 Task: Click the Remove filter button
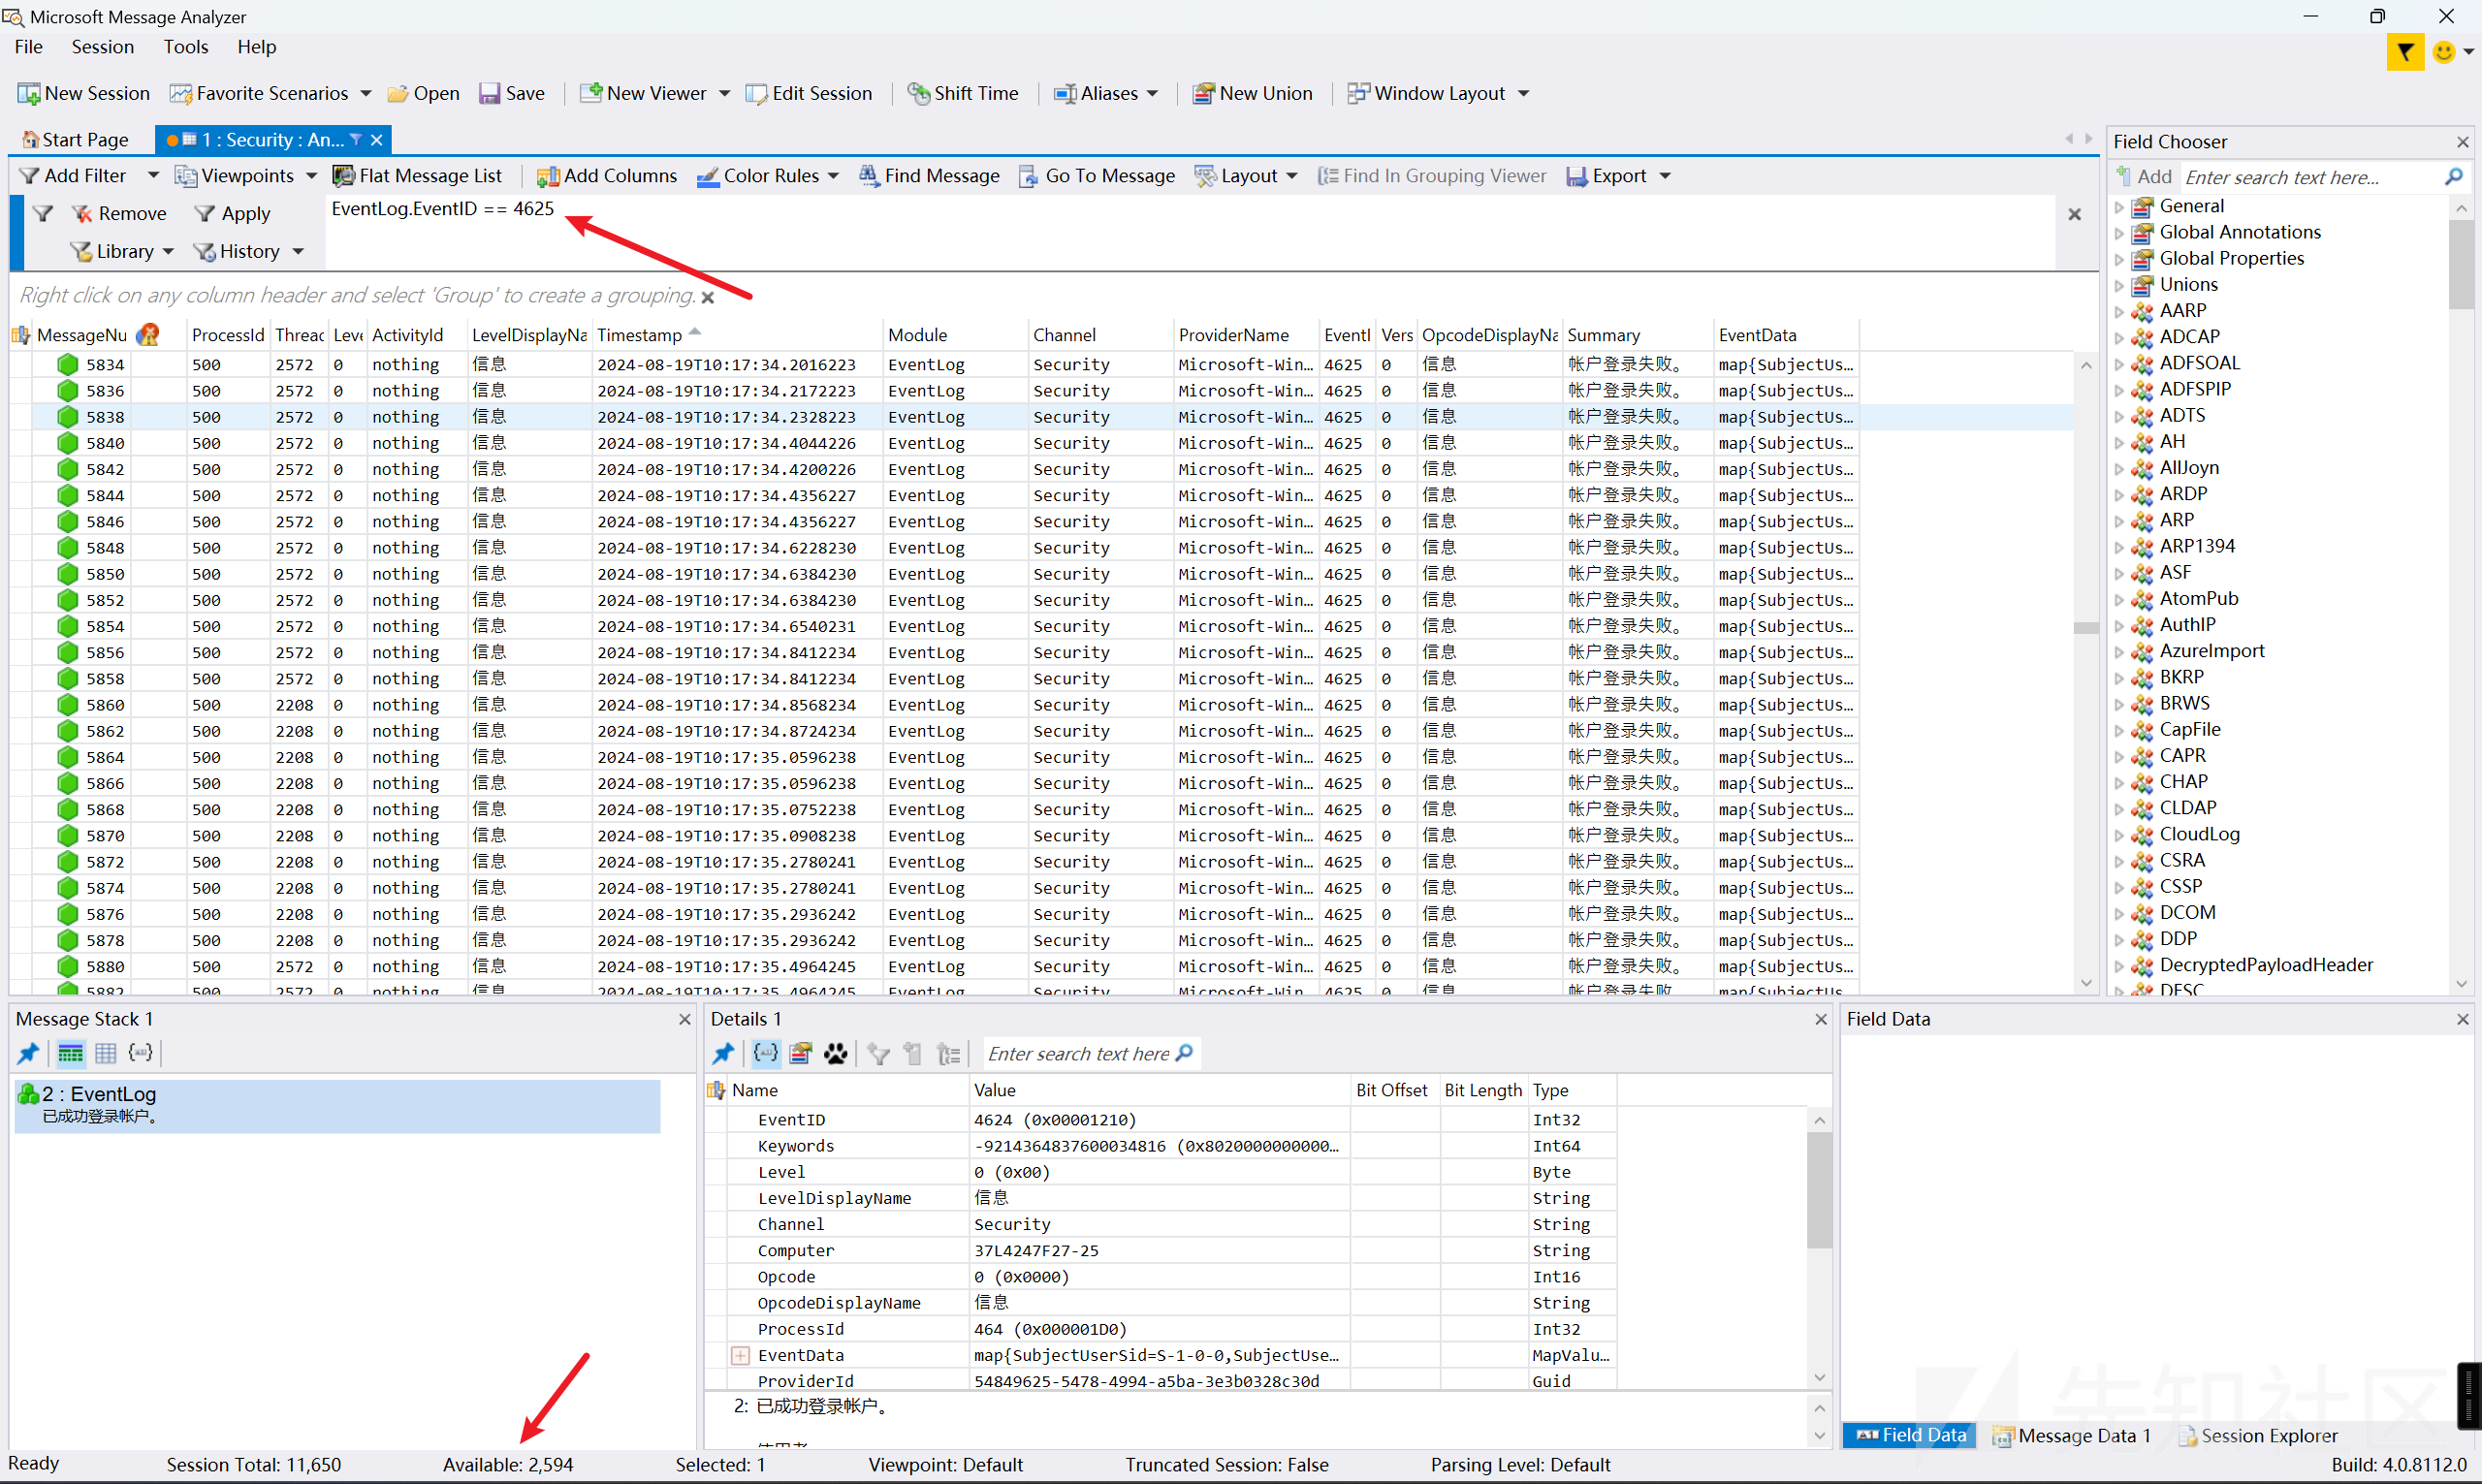point(119,213)
